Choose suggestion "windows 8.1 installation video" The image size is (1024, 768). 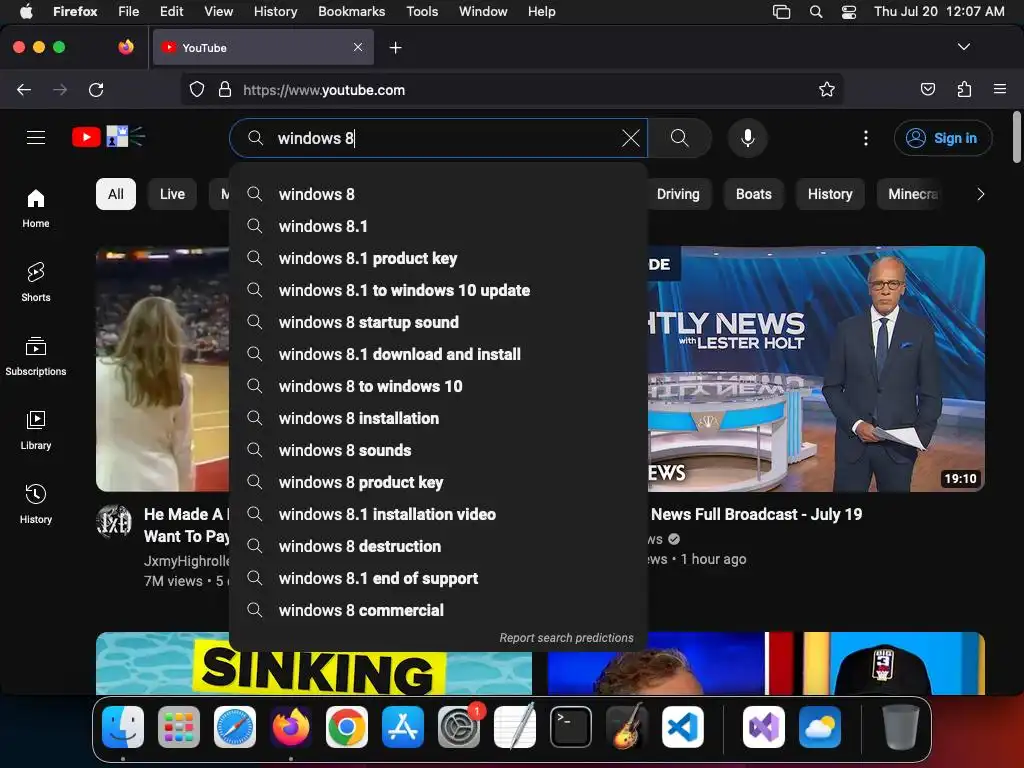click(438, 514)
